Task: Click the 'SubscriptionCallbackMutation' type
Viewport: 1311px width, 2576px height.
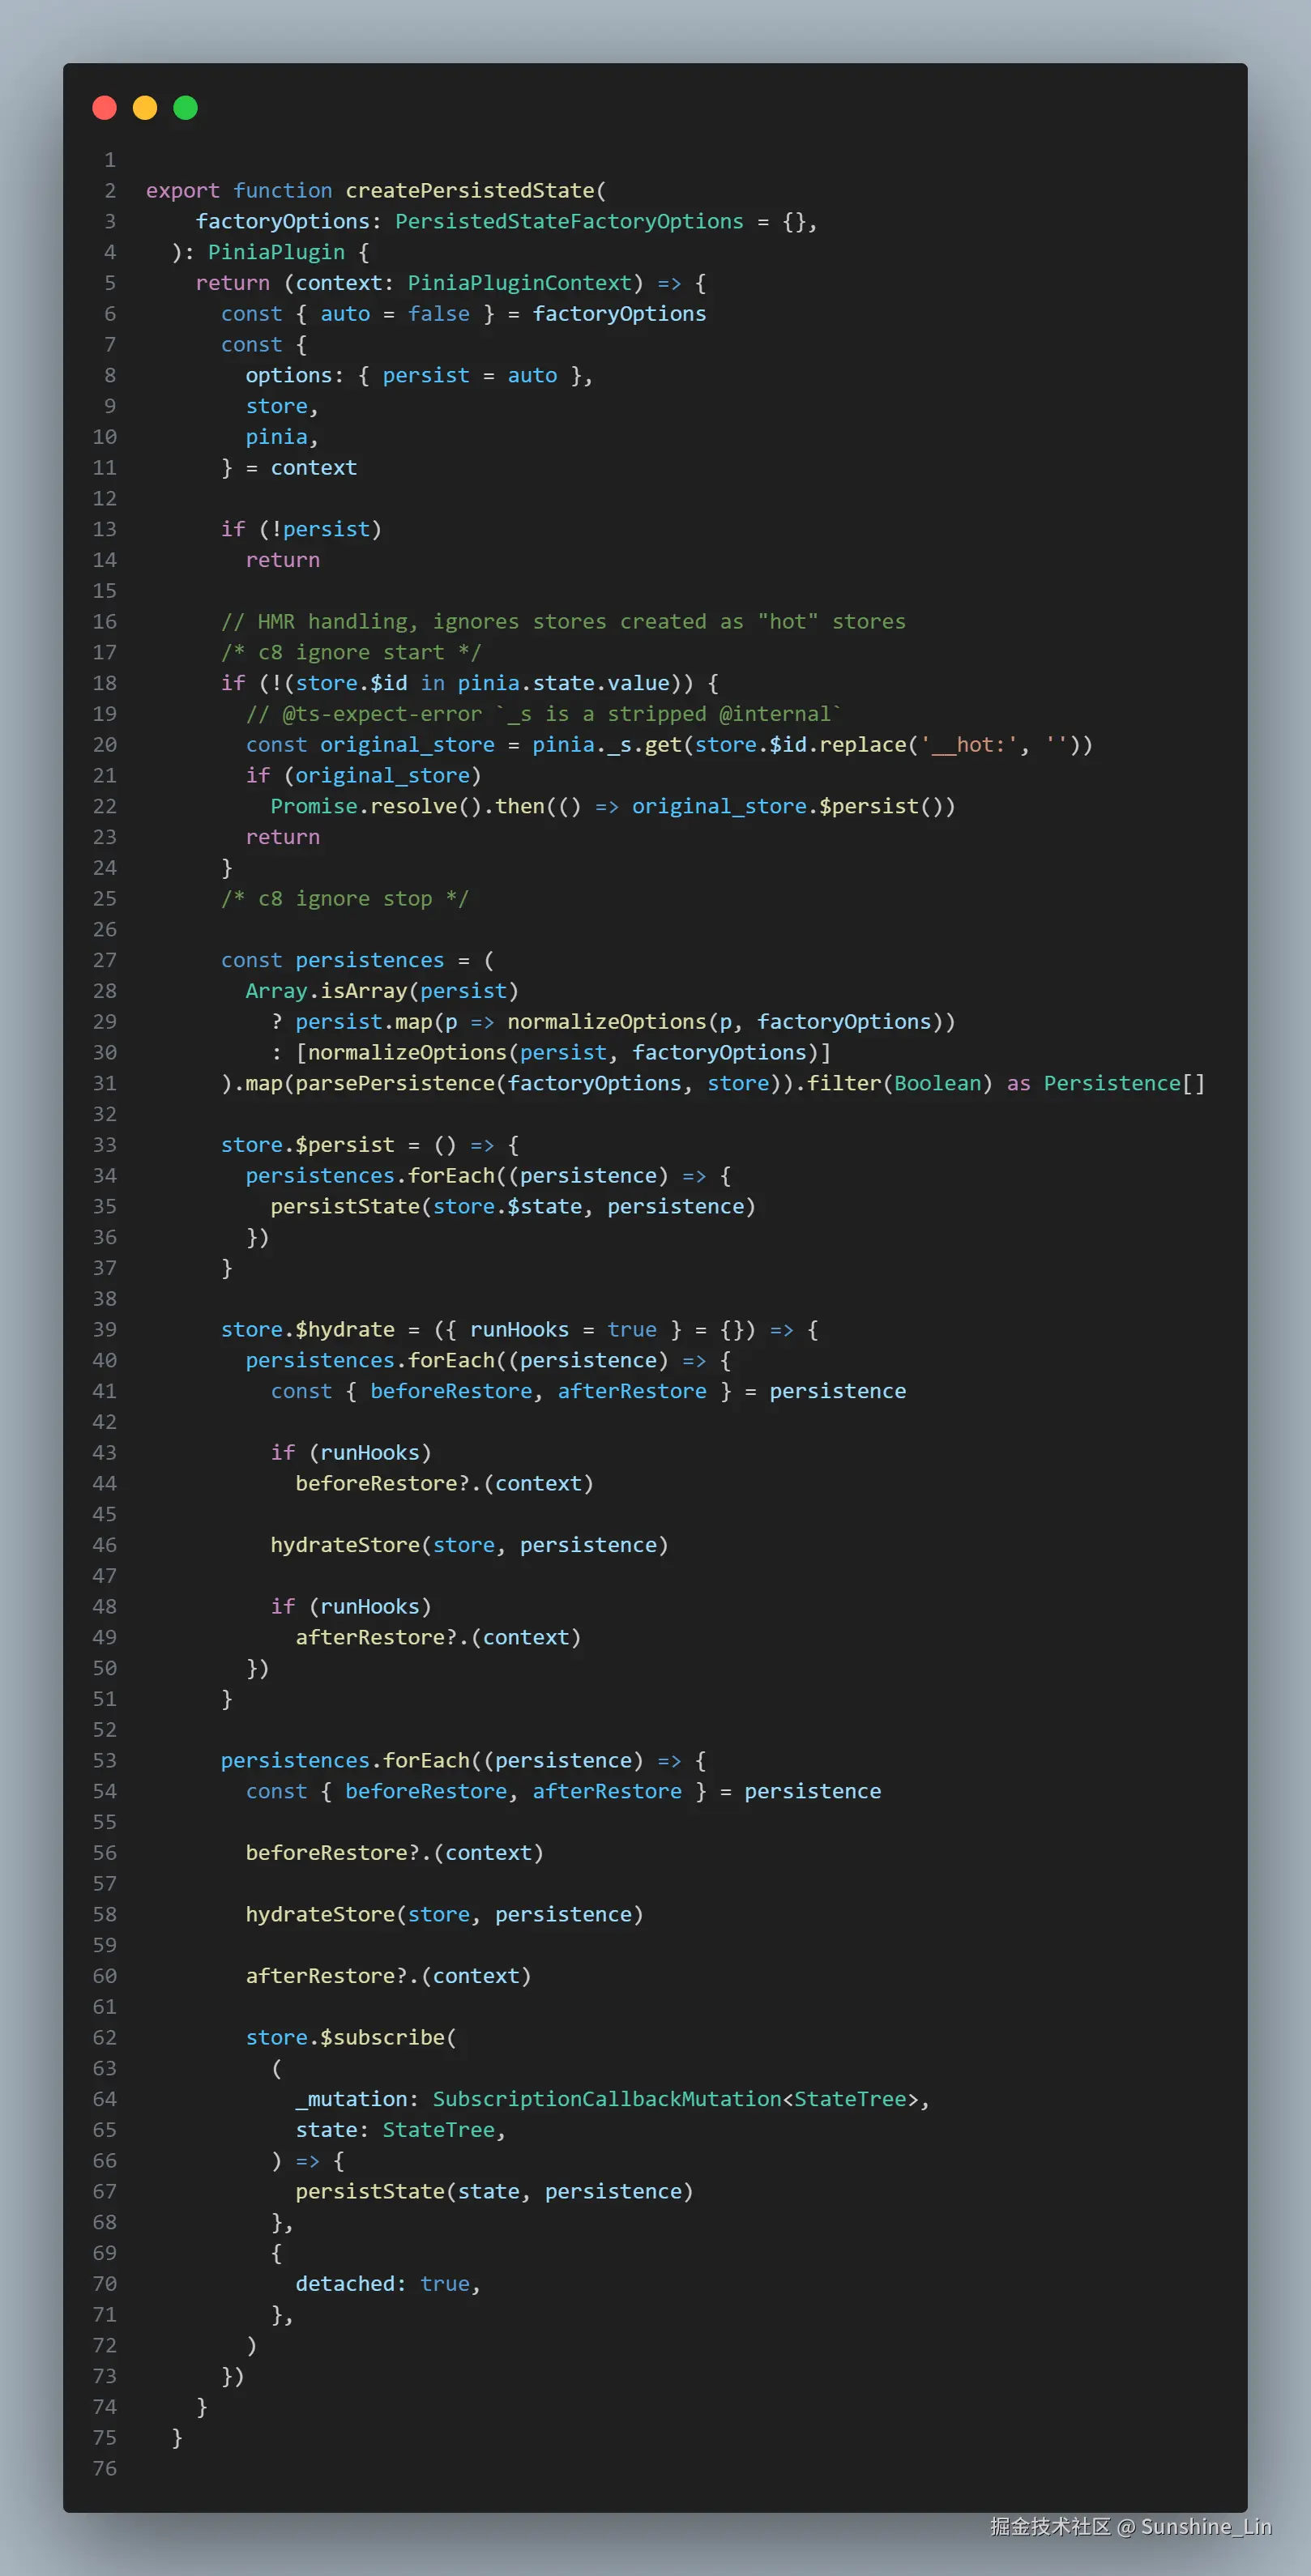Action: tap(606, 2099)
